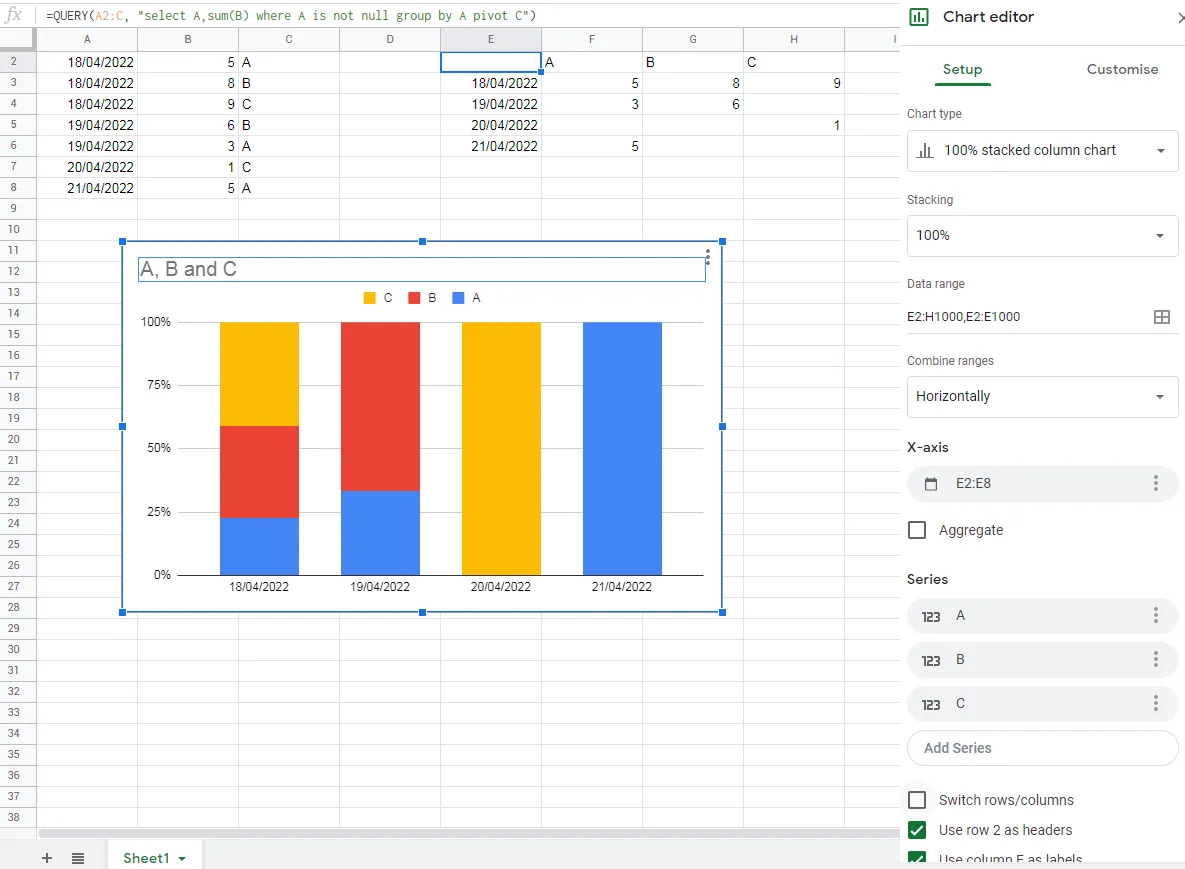This screenshot has width=1185, height=869.
Task: Open the all sheets list icon
Action: click(78, 858)
